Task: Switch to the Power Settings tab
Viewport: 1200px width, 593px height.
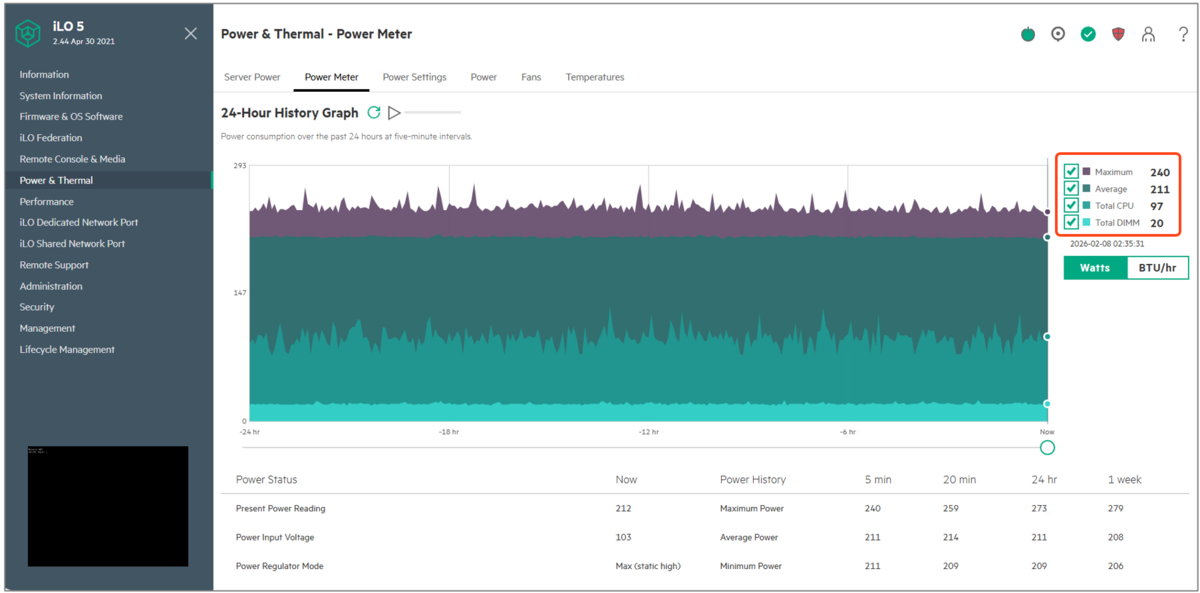Action: point(414,77)
